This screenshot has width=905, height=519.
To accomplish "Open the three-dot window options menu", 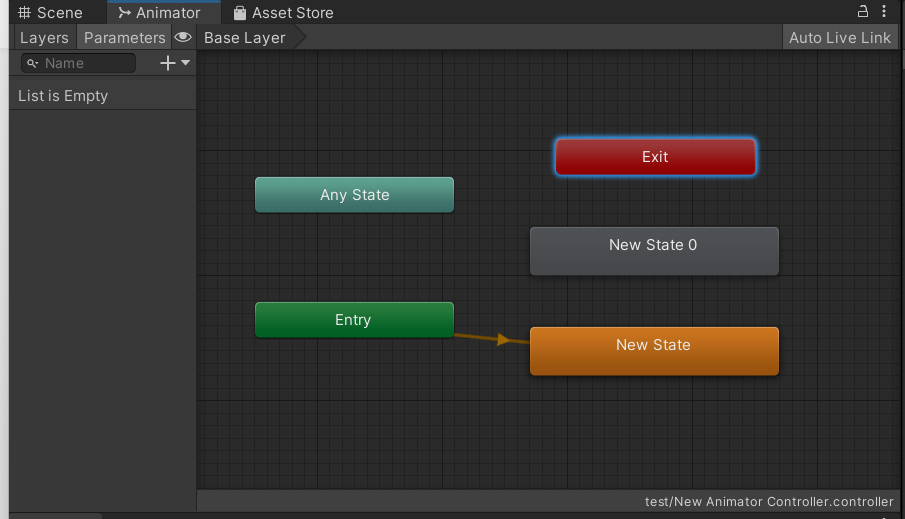I will [x=886, y=12].
